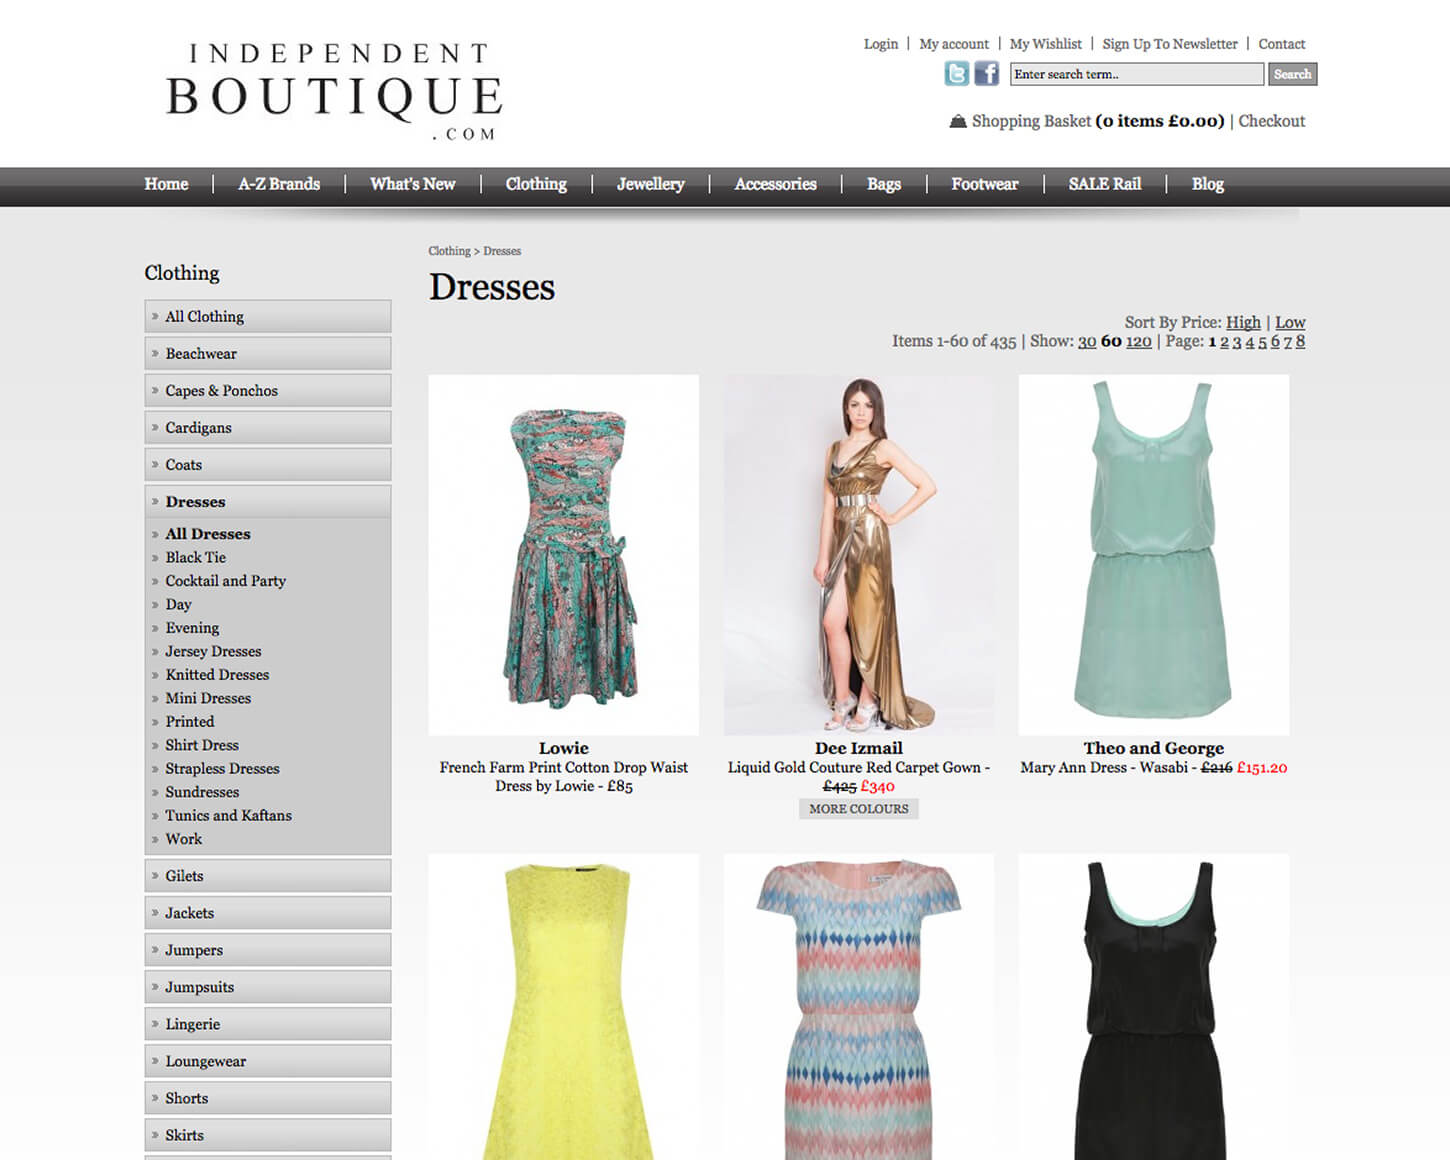
Task: Expand the Cardigans sidebar category
Action: coord(268,427)
